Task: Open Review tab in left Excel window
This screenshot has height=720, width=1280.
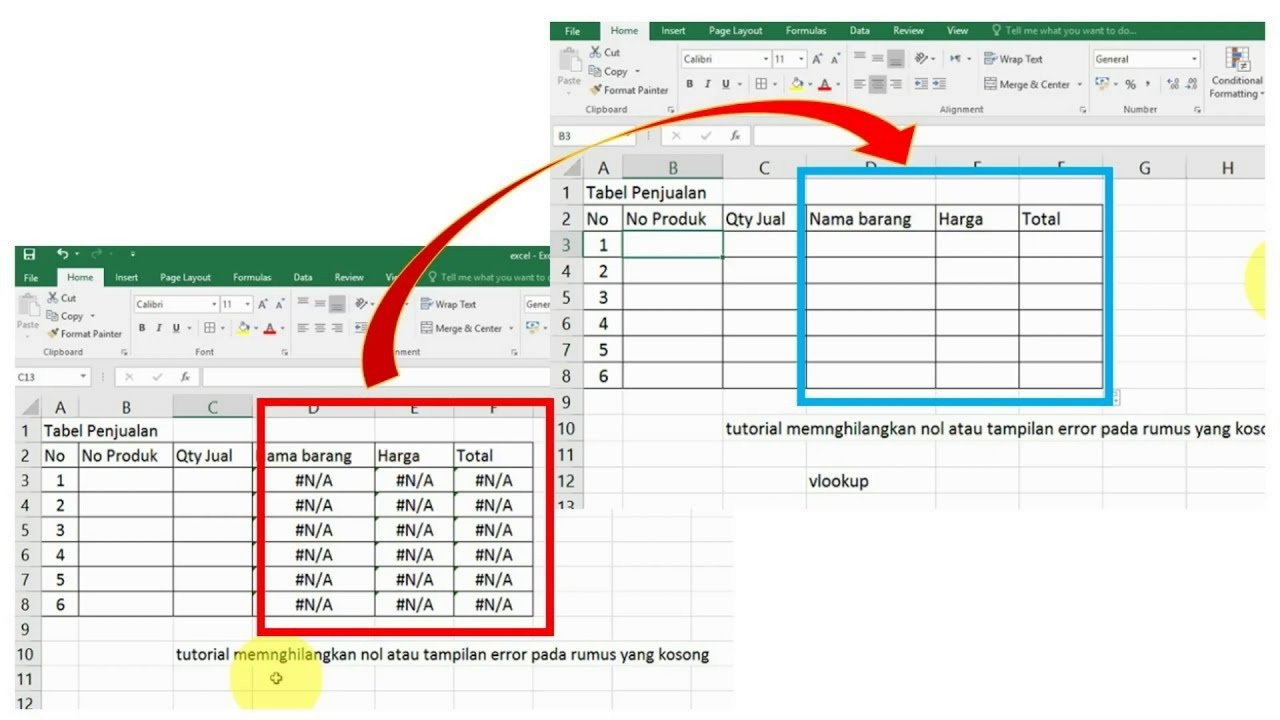Action: tap(349, 278)
